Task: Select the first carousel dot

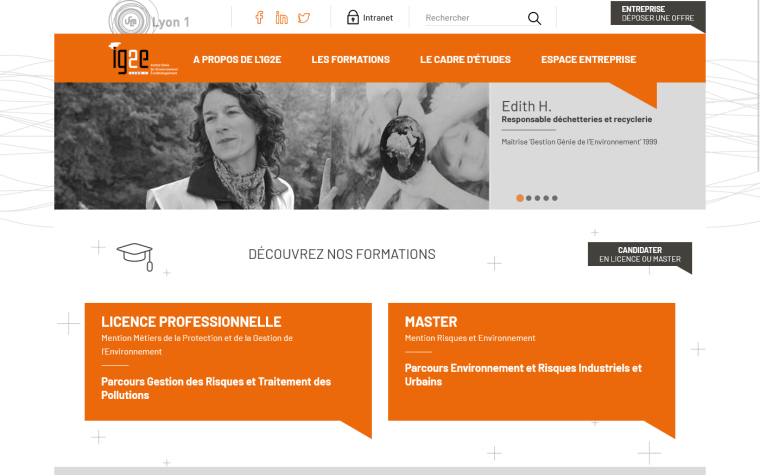Action: tap(520, 198)
